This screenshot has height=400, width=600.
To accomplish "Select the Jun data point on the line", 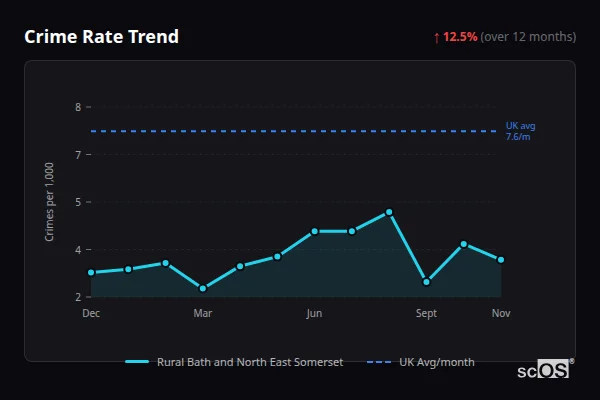I will 315,231.
